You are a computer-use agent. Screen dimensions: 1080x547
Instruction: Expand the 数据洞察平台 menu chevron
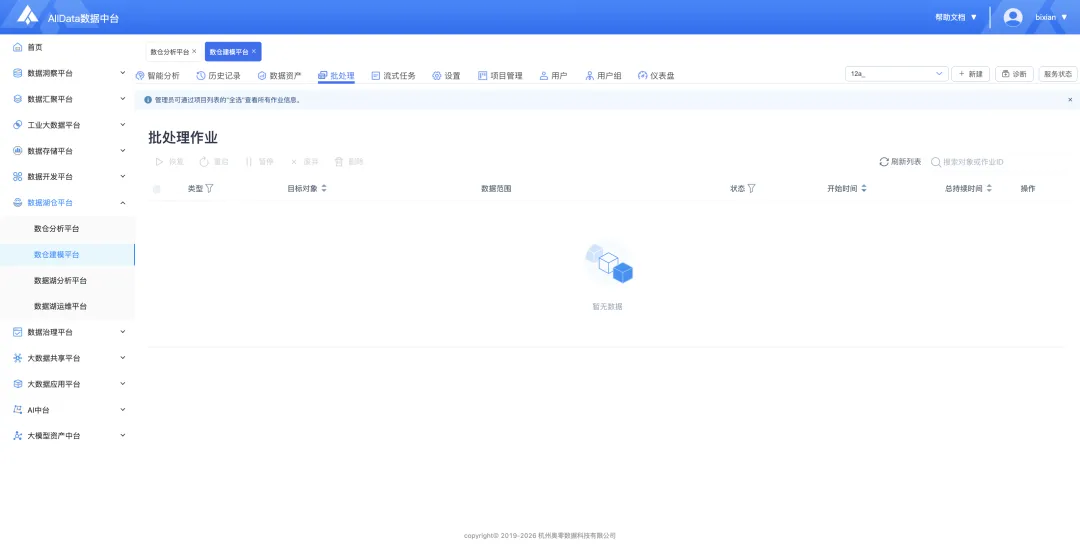tap(123, 72)
